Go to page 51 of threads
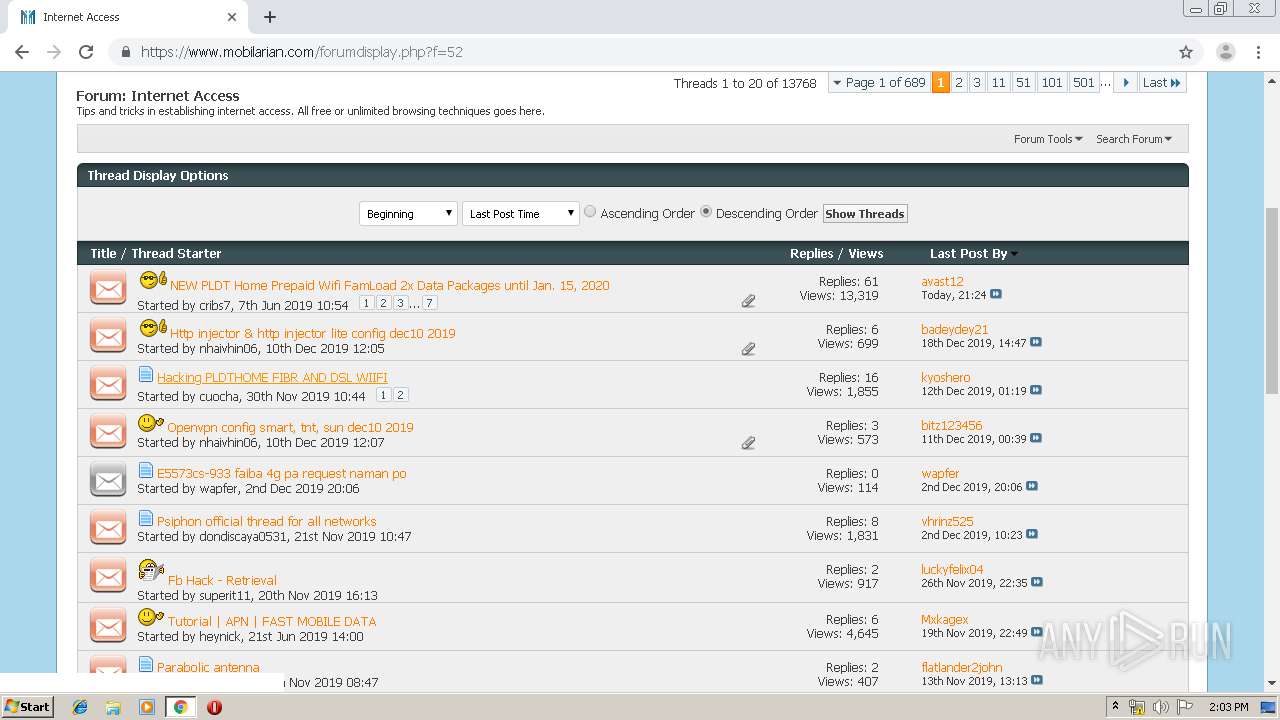 click(x=1023, y=83)
